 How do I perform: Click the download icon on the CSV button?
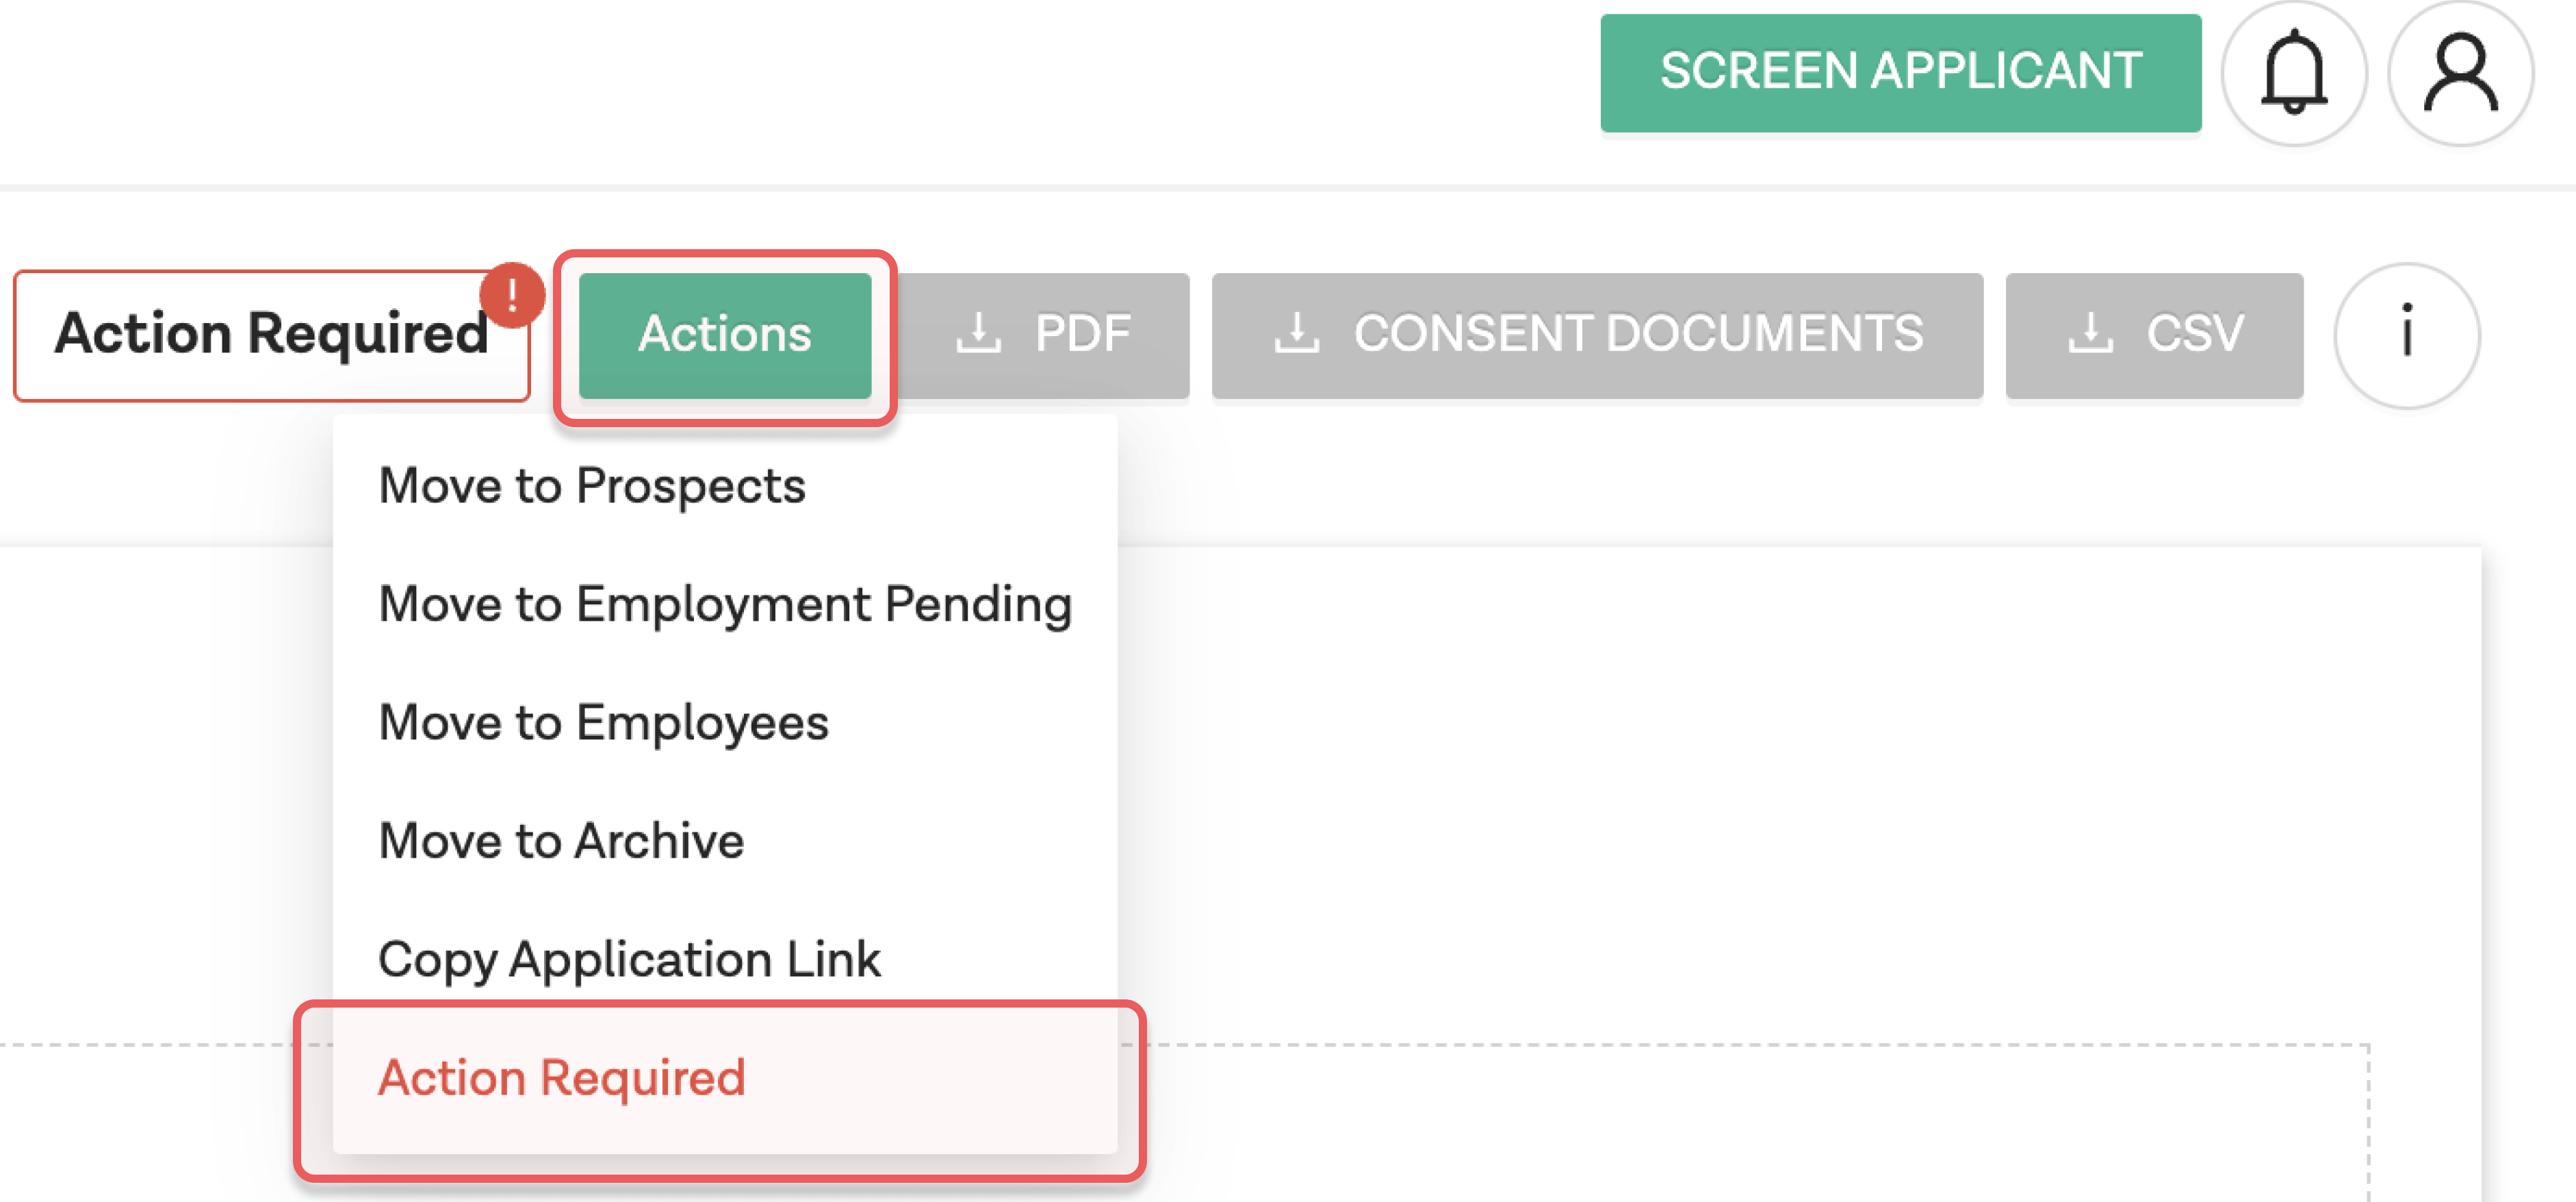click(x=2090, y=334)
